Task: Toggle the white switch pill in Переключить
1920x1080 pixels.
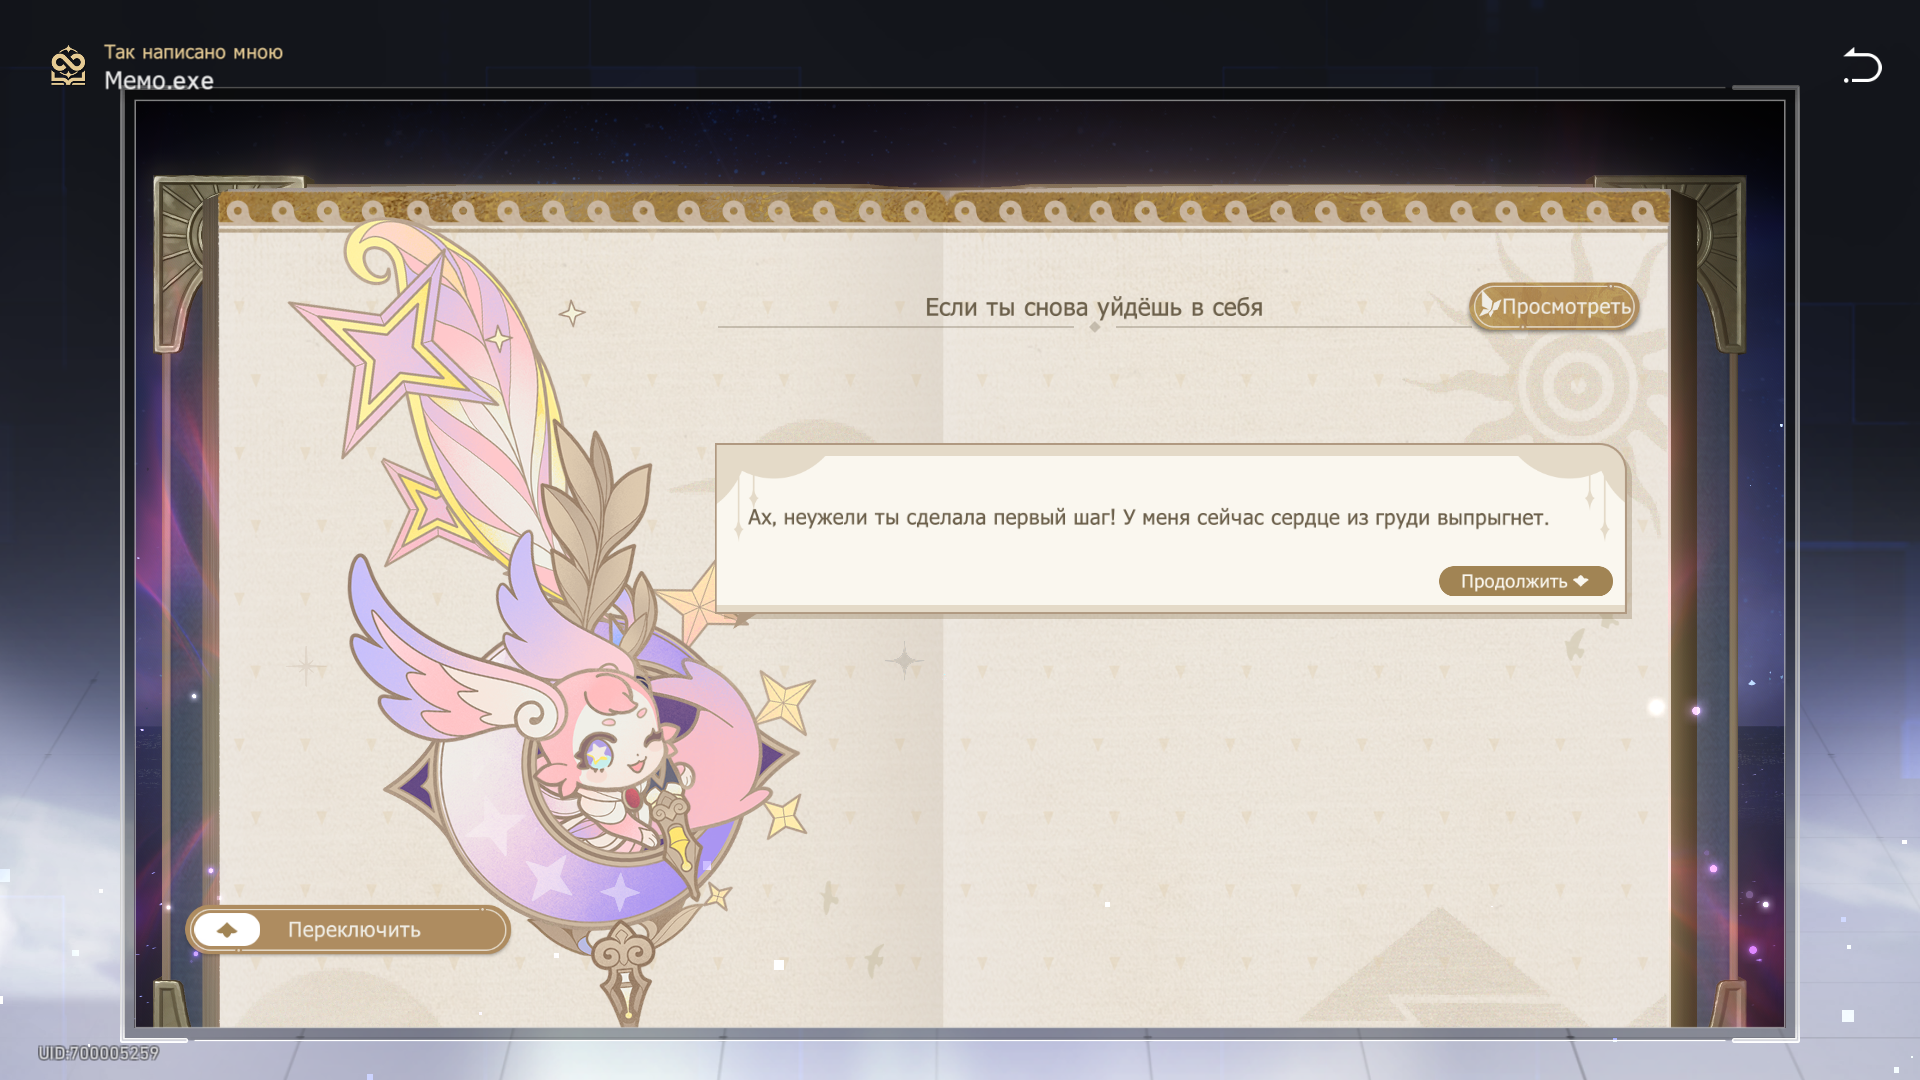Action: click(x=227, y=930)
